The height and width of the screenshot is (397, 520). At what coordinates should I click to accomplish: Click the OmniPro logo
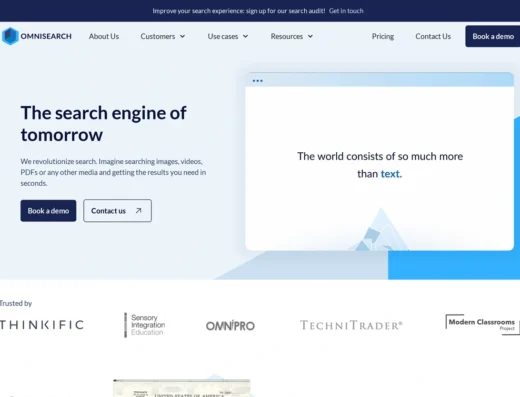coord(230,326)
